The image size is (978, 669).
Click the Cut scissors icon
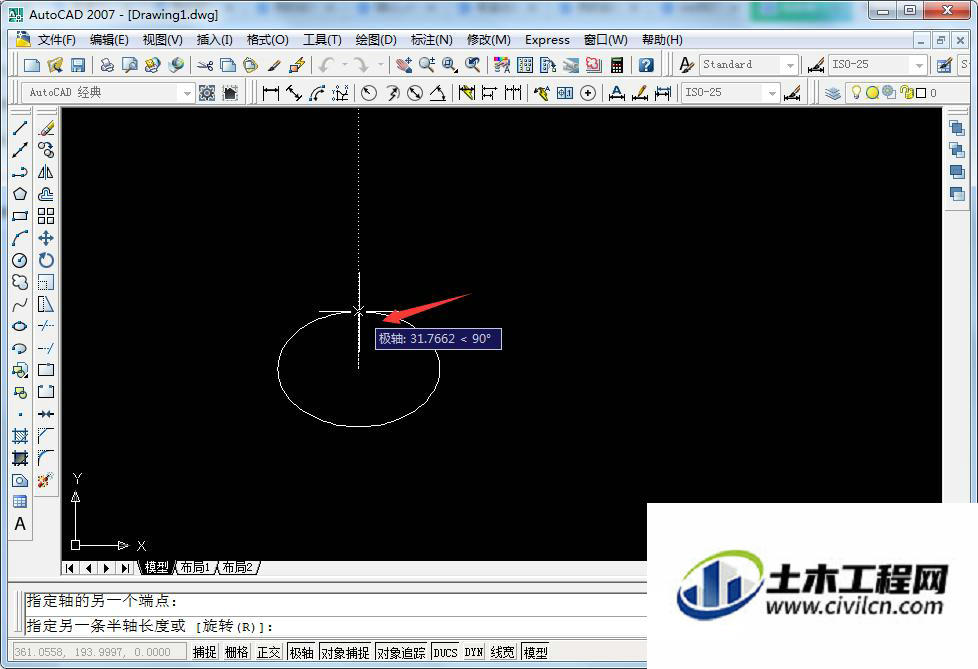pos(205,65)
